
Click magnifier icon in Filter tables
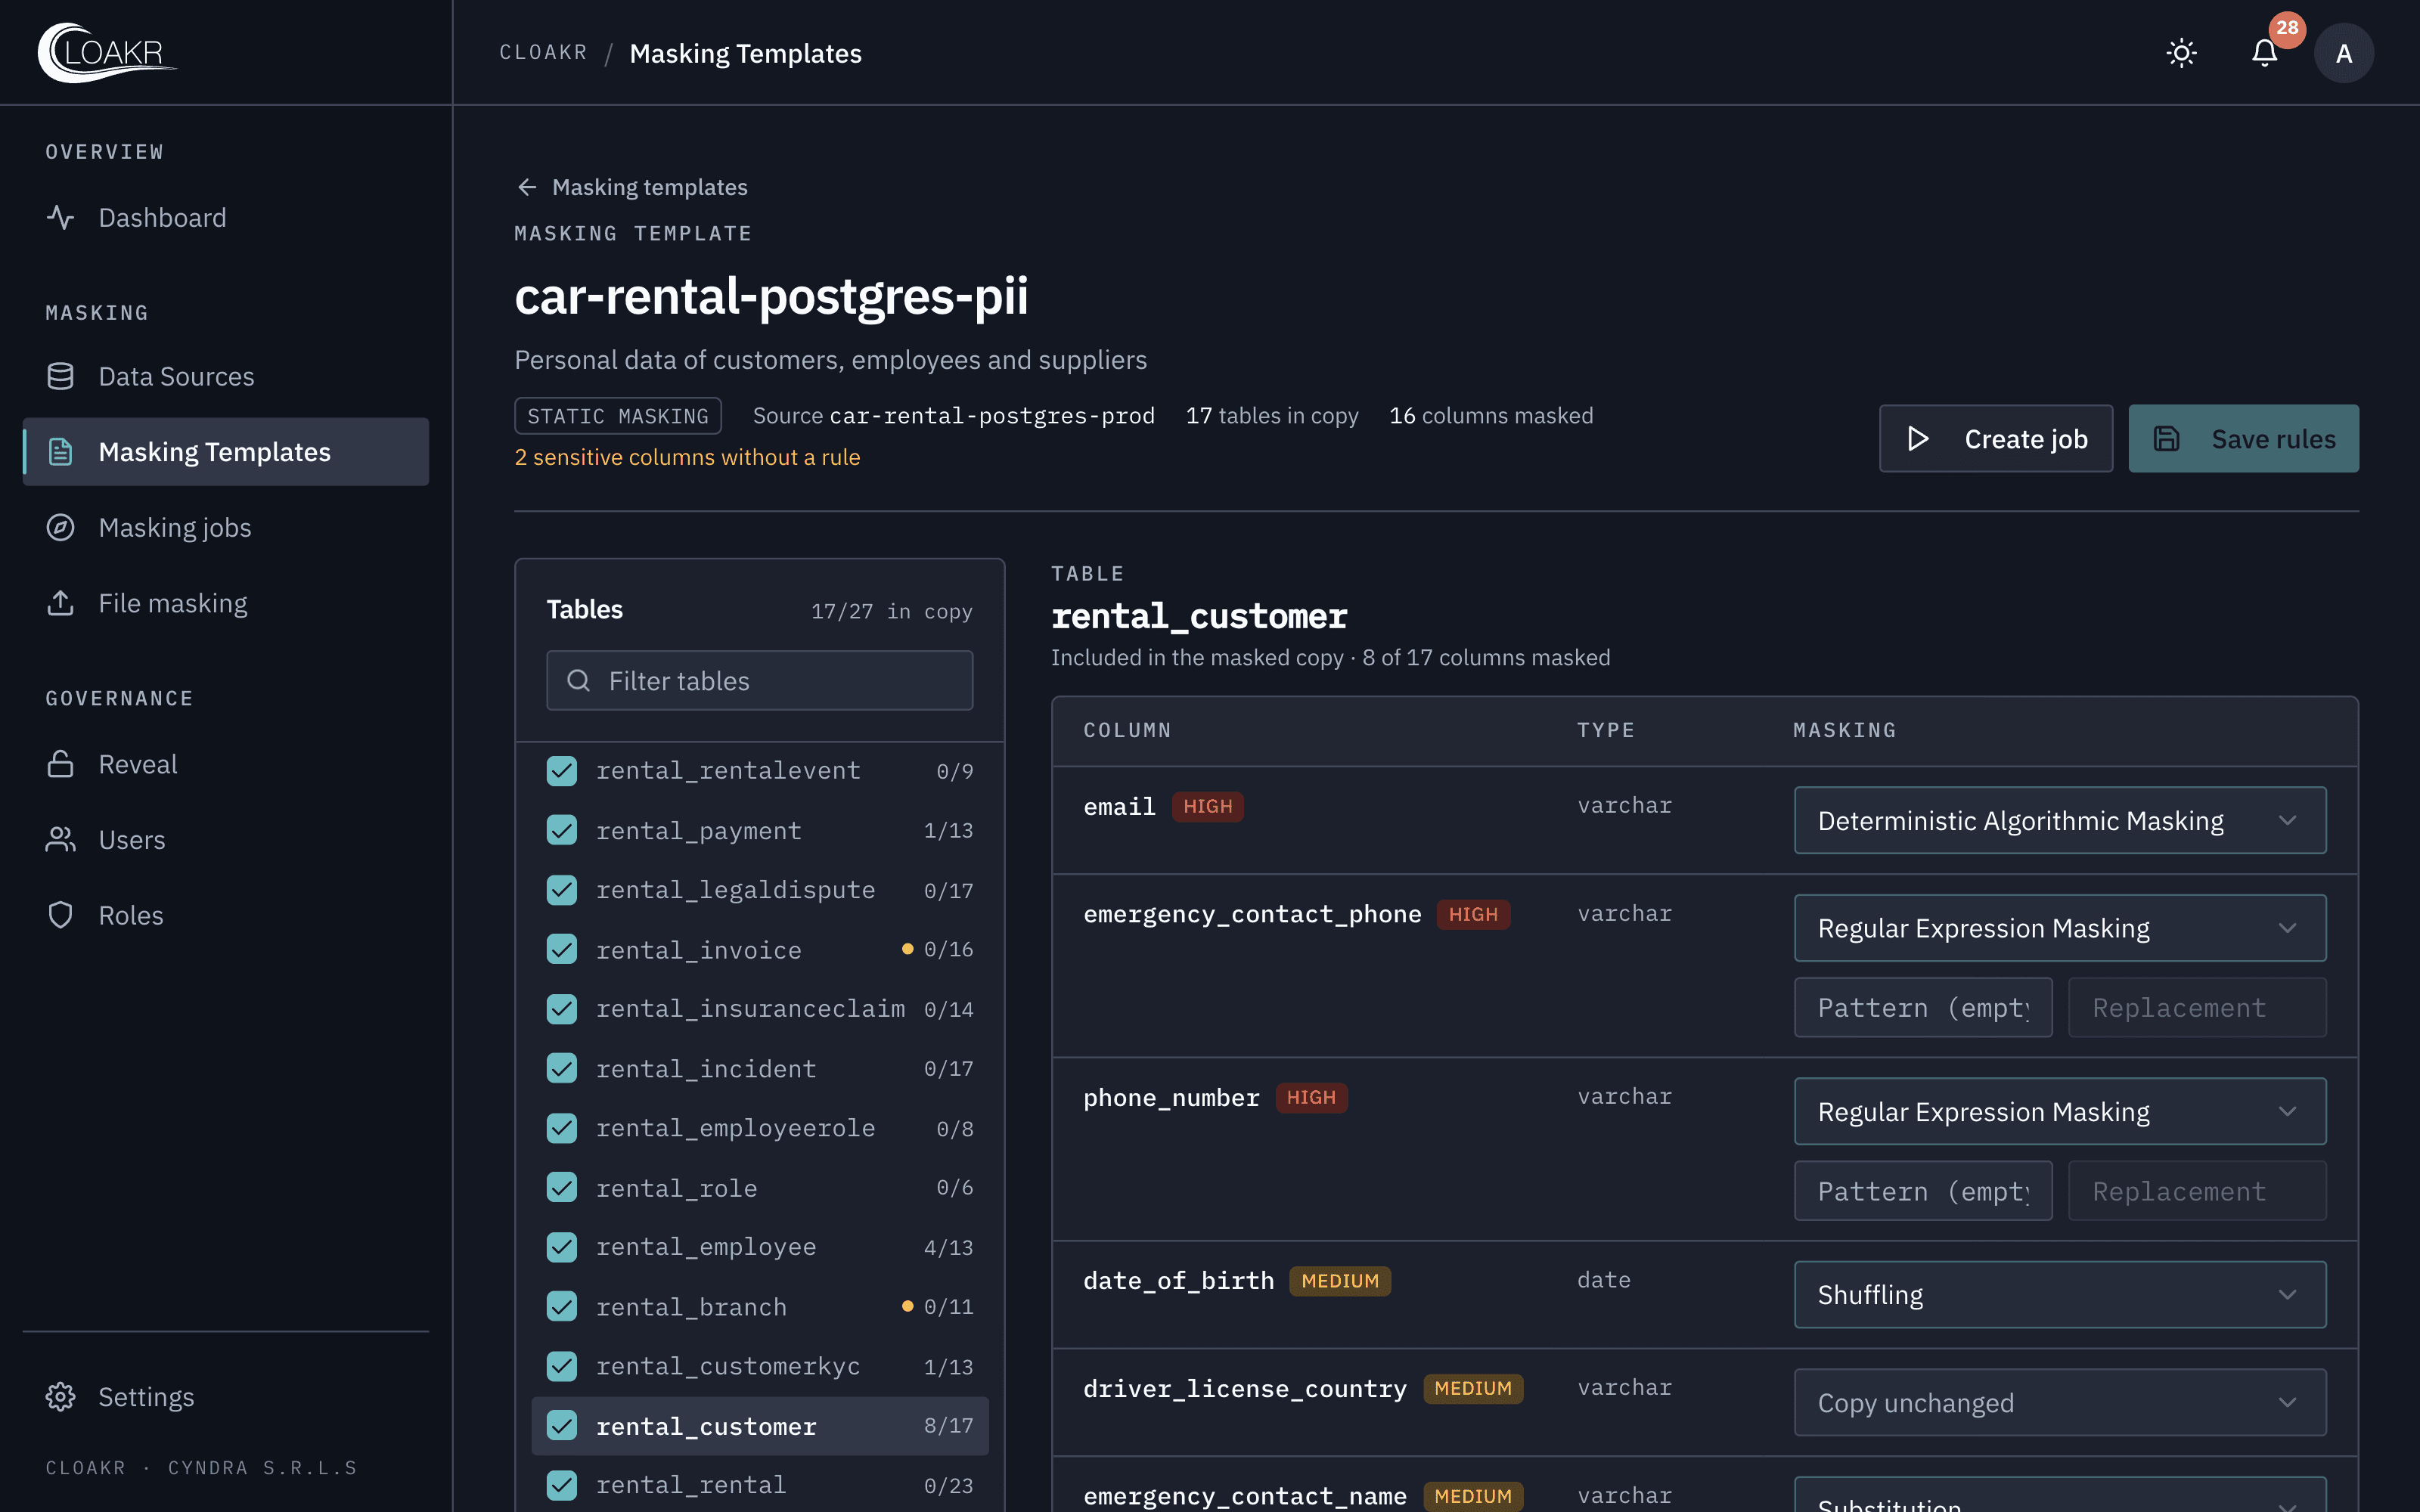pos(578,681)
